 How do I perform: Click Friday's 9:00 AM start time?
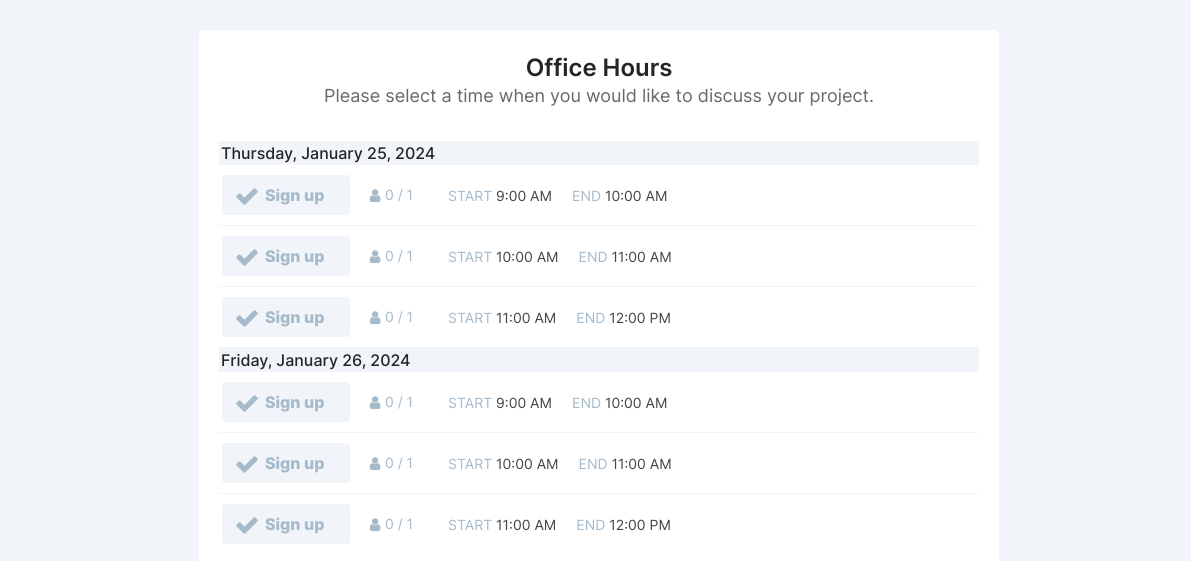(x=523, y=403)
